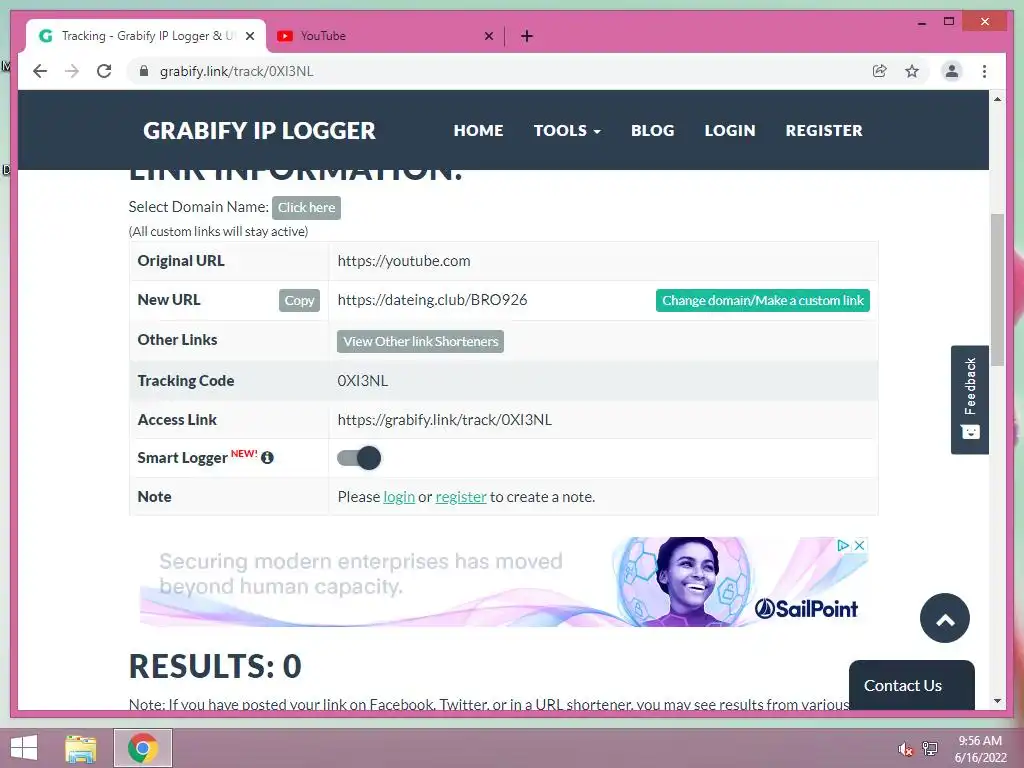Click the RESULTS: 0 heading
The image size is (1024, 768).
[215, 667]
